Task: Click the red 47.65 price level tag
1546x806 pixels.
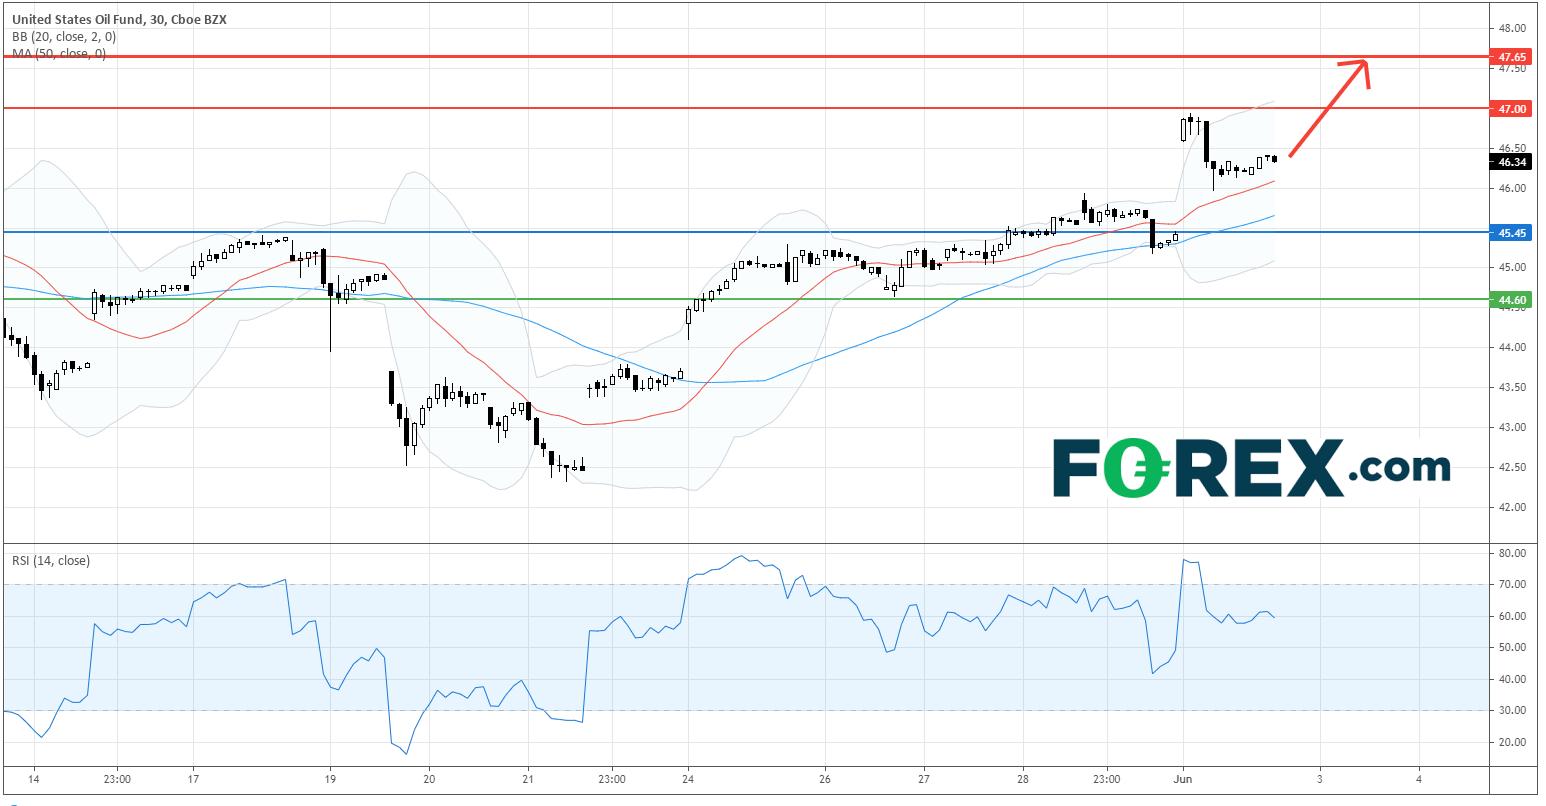Action: coord(1511,57)
